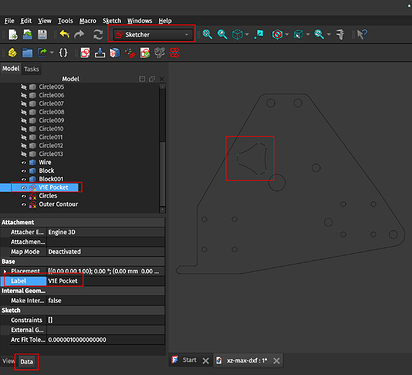Image resolution: width=412 pixels, height=375 pixels.
Task: Switch to the View property tab
Action: [8, 361]
